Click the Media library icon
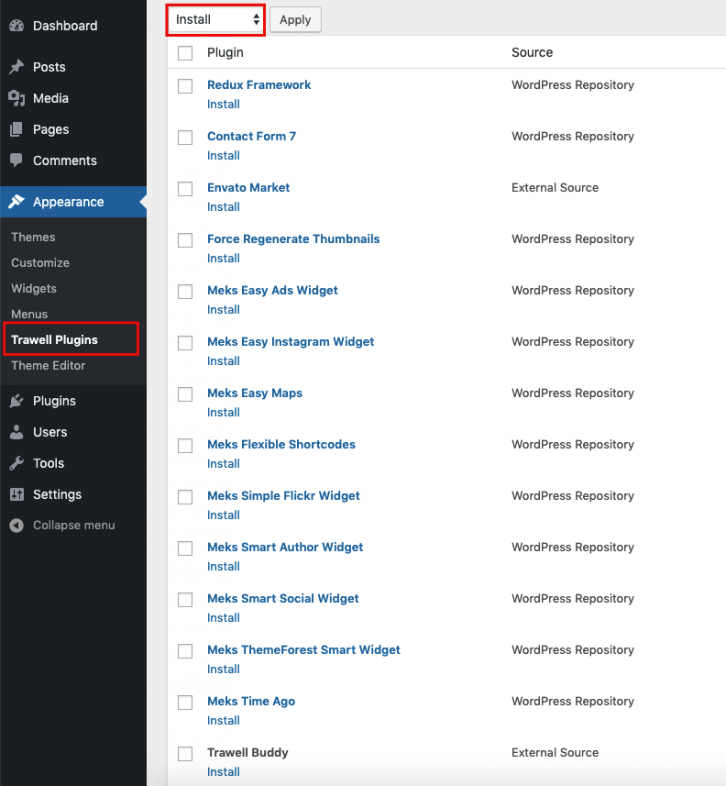 pos(16,98)
